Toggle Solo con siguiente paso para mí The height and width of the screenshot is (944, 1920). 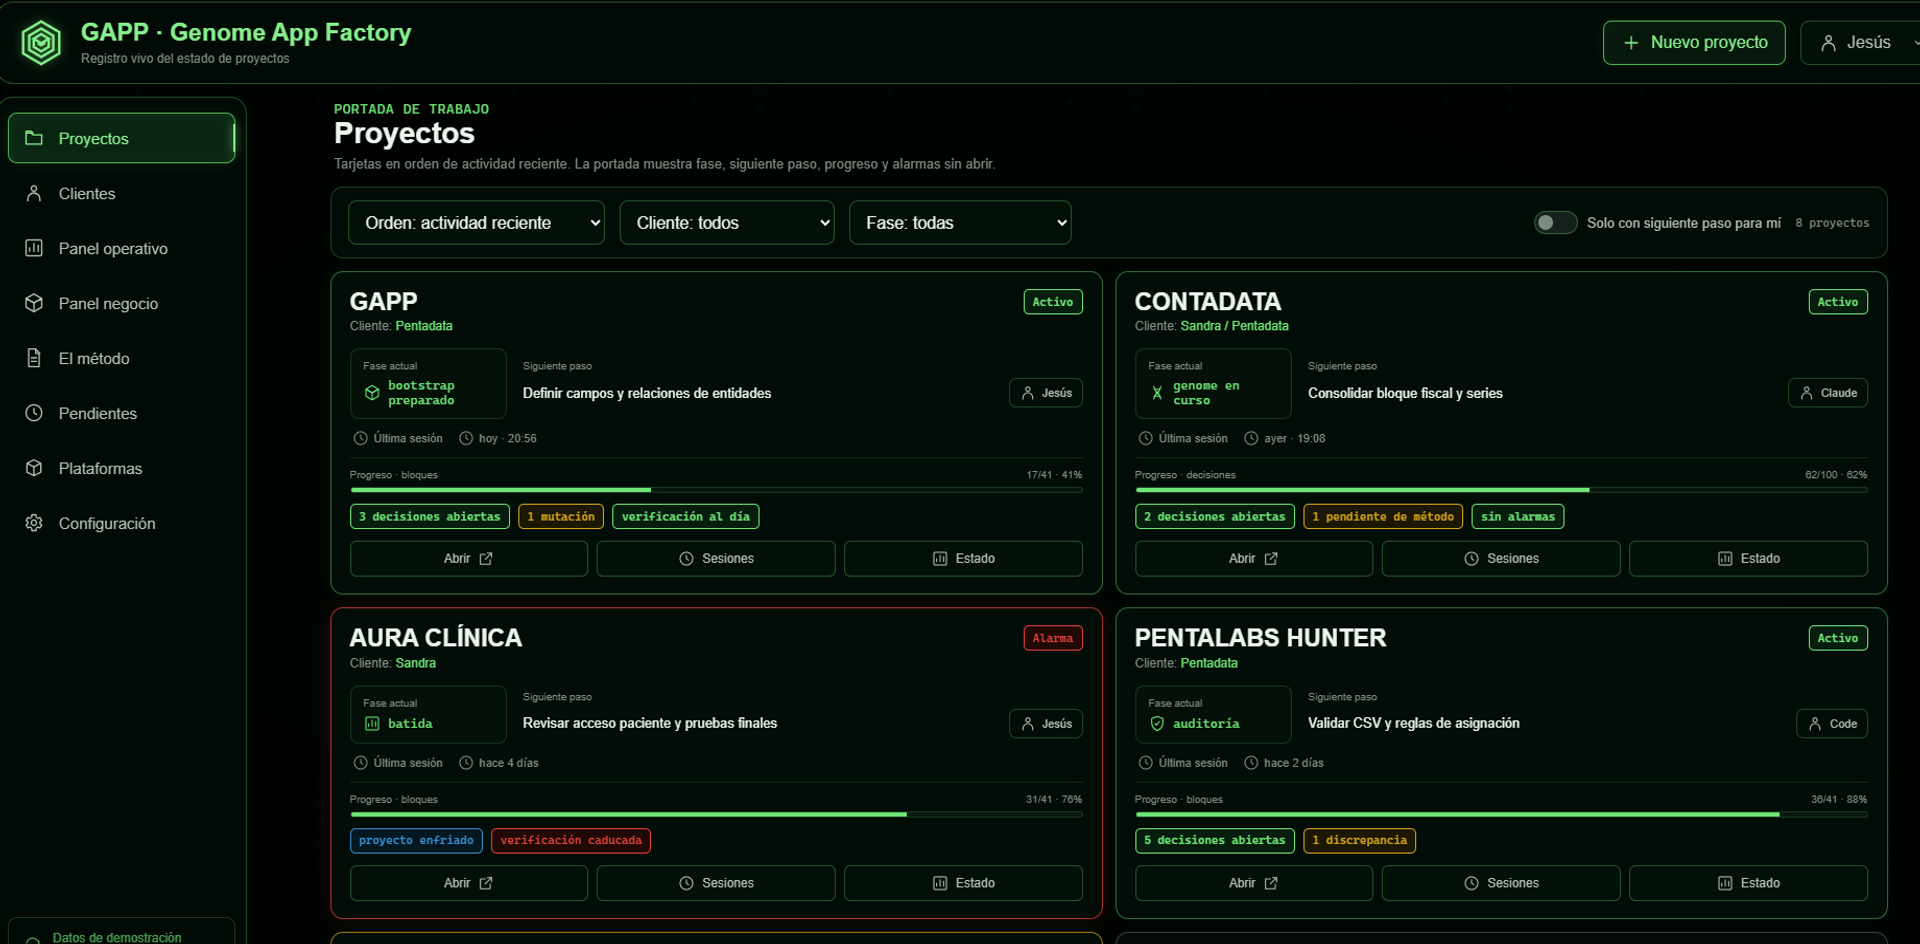coord(1555,222)
